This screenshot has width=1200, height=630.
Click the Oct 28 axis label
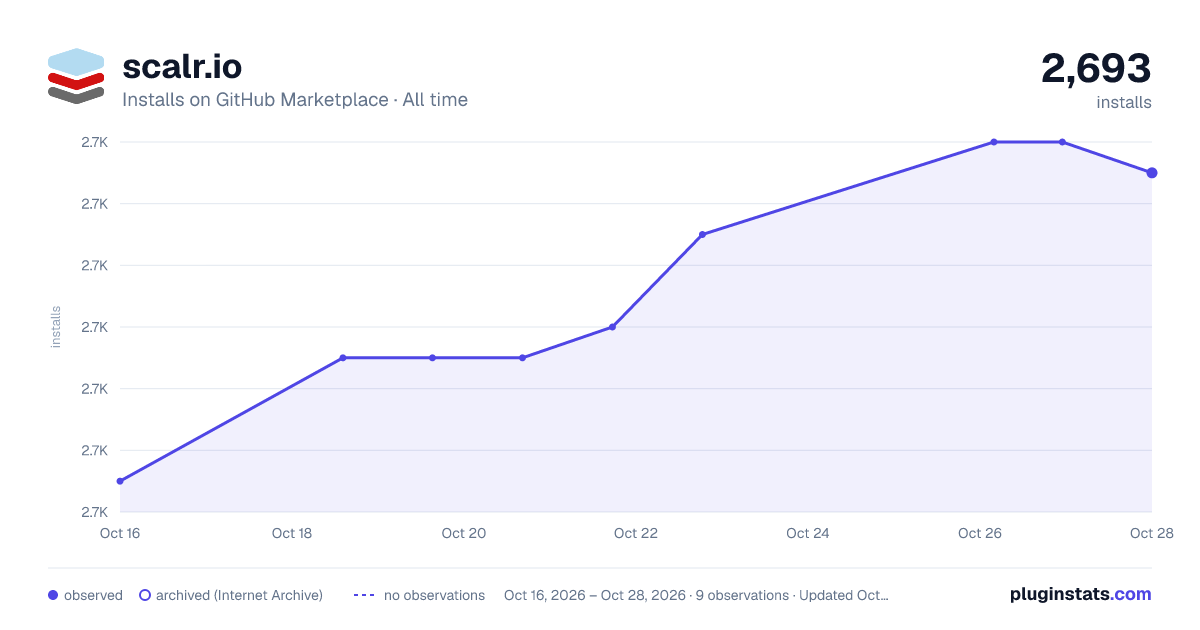1152,533
